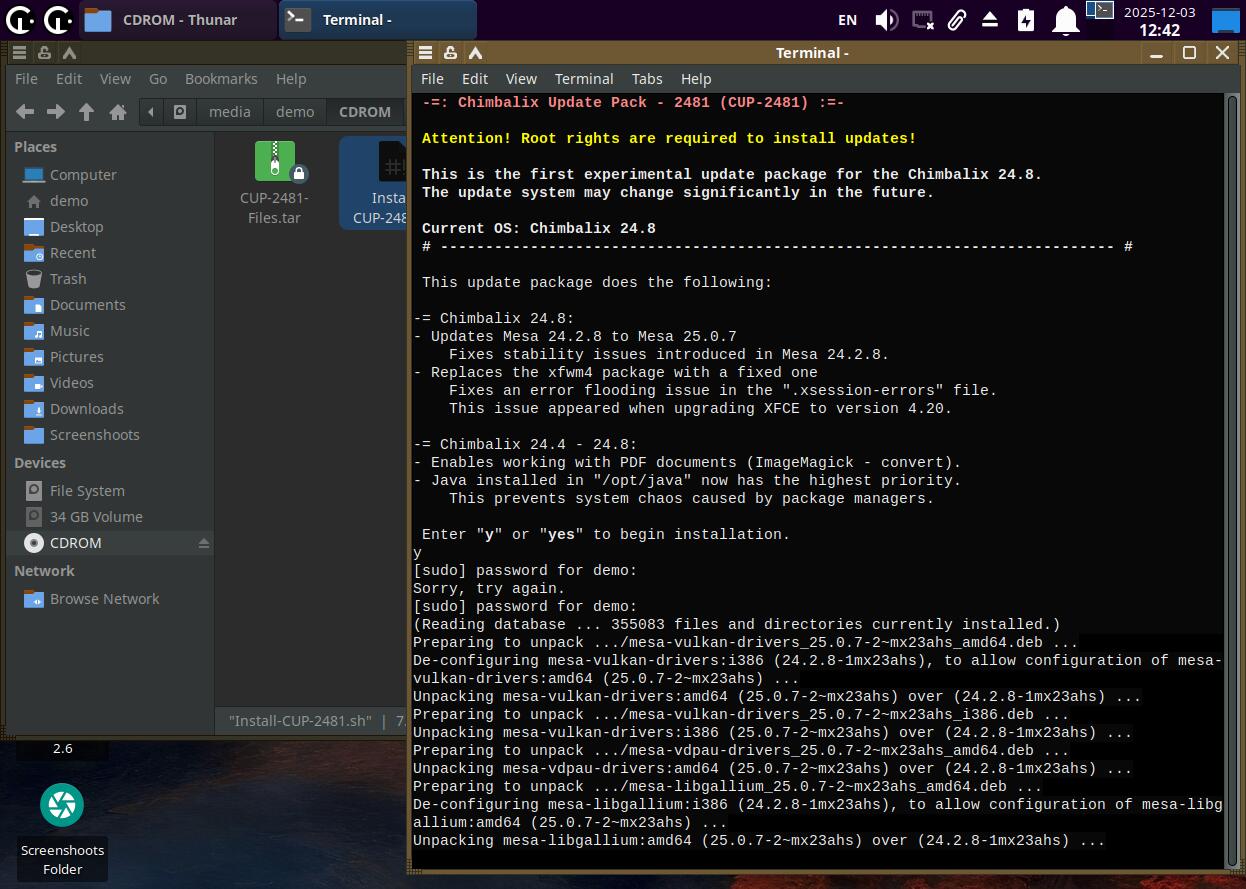
Task: Toggle the shade arrow on the Thunar titlebar
Action: tap(69, 53)
